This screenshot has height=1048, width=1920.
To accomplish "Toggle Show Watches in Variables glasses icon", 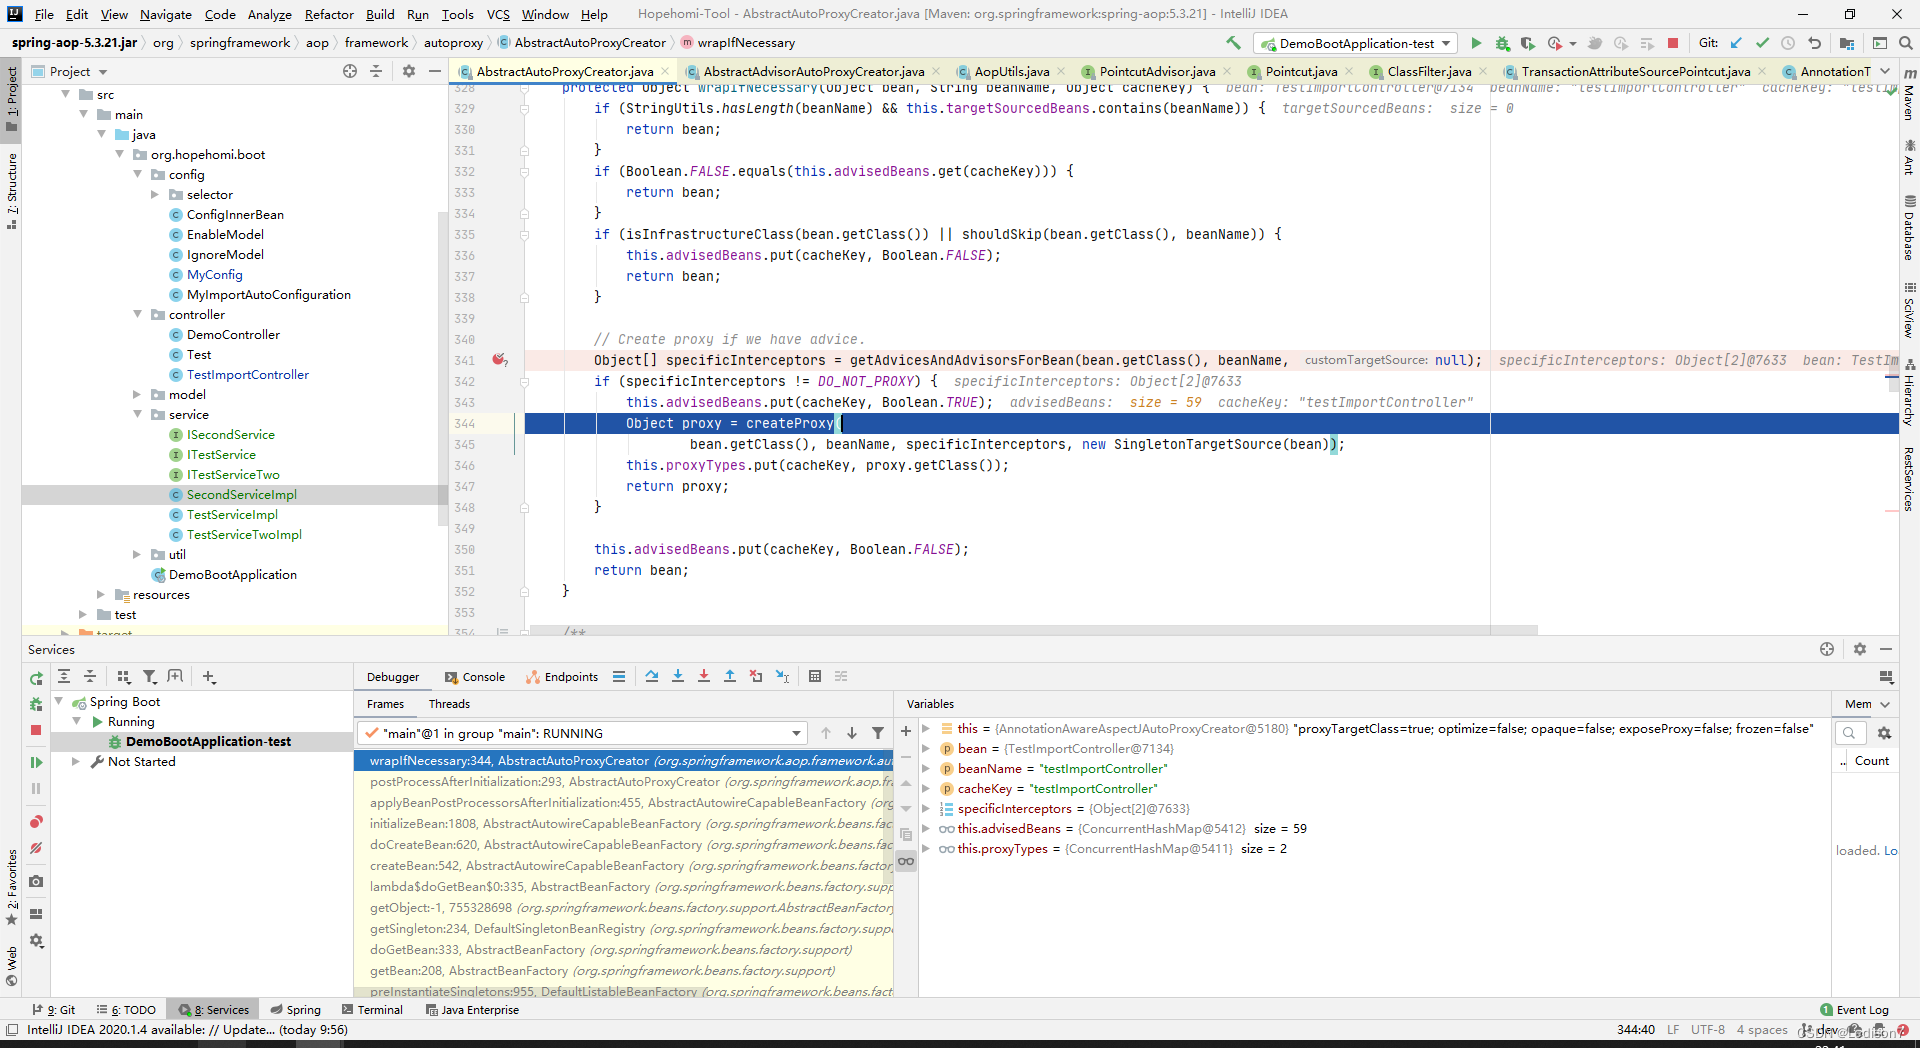I will pyautogui.click(x=906, y=861).
